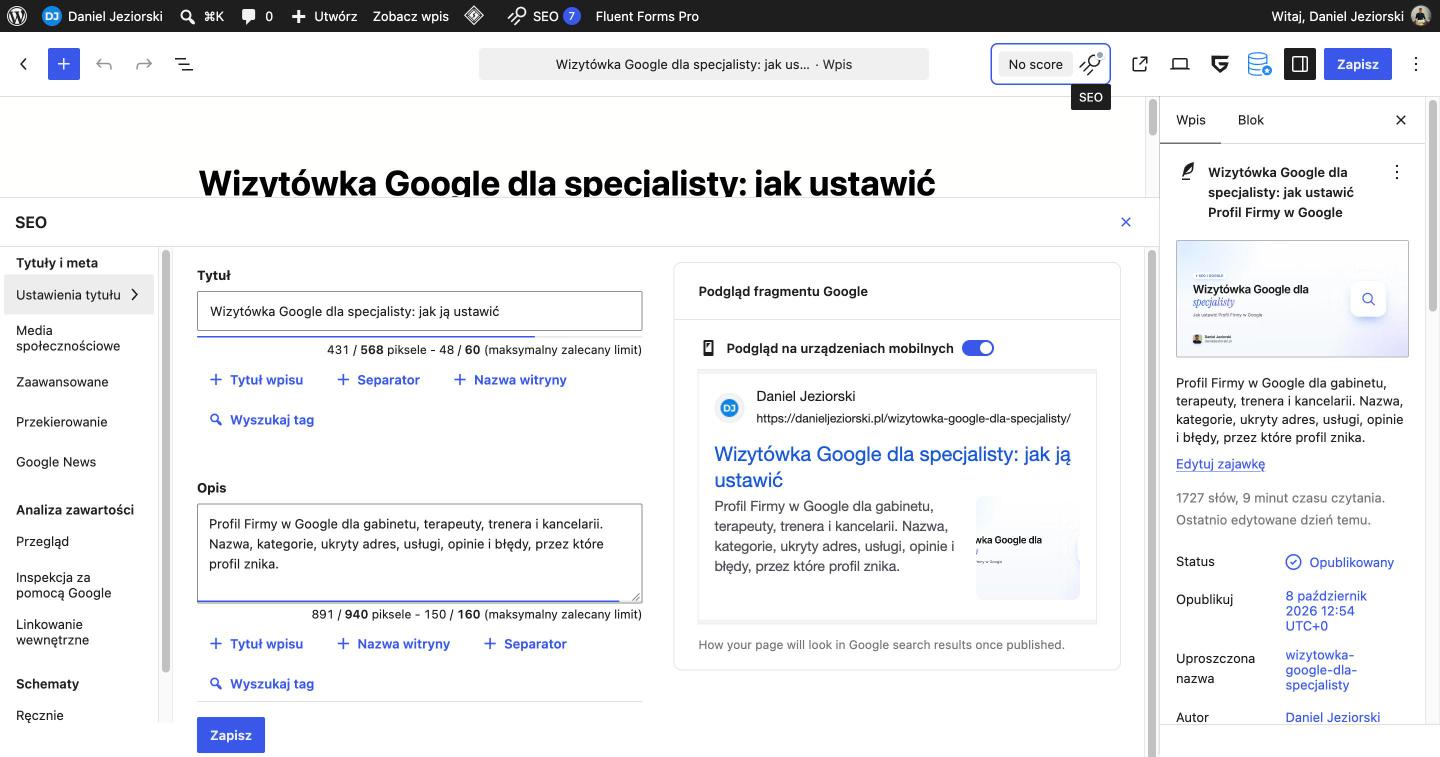The height and width of the screenshot is (757, 1440).
Task: Open the post actions three-dot menu
Action: (1397, 172)
